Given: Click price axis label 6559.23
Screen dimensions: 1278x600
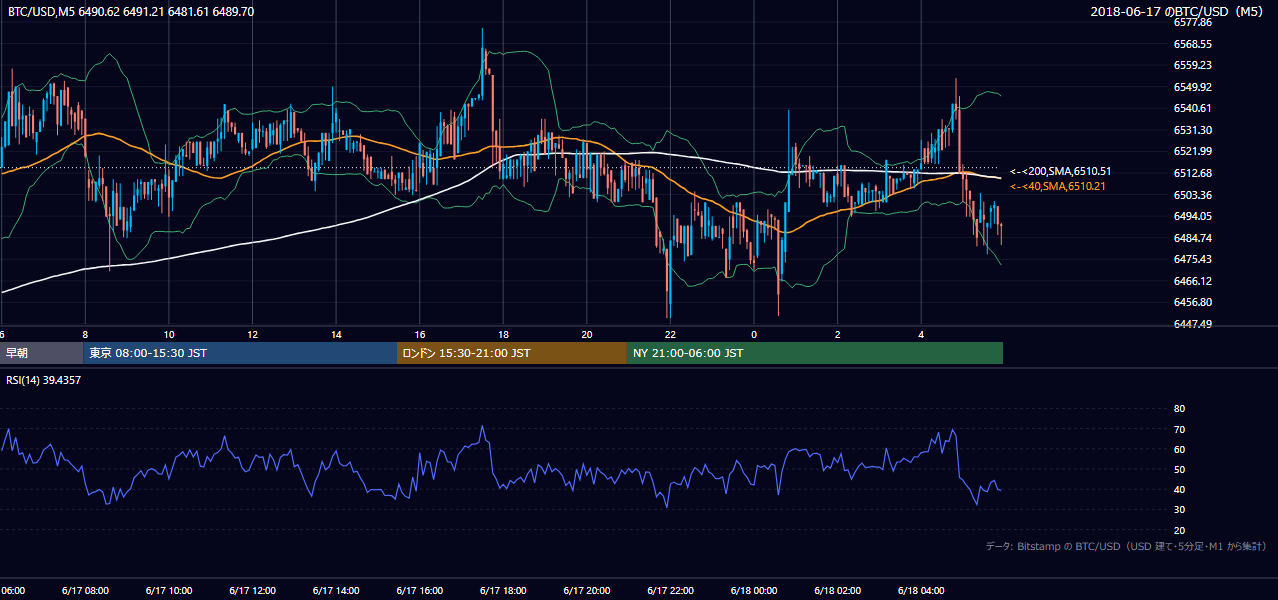Looking at the screenshot, I should (x=1193, y=65).
